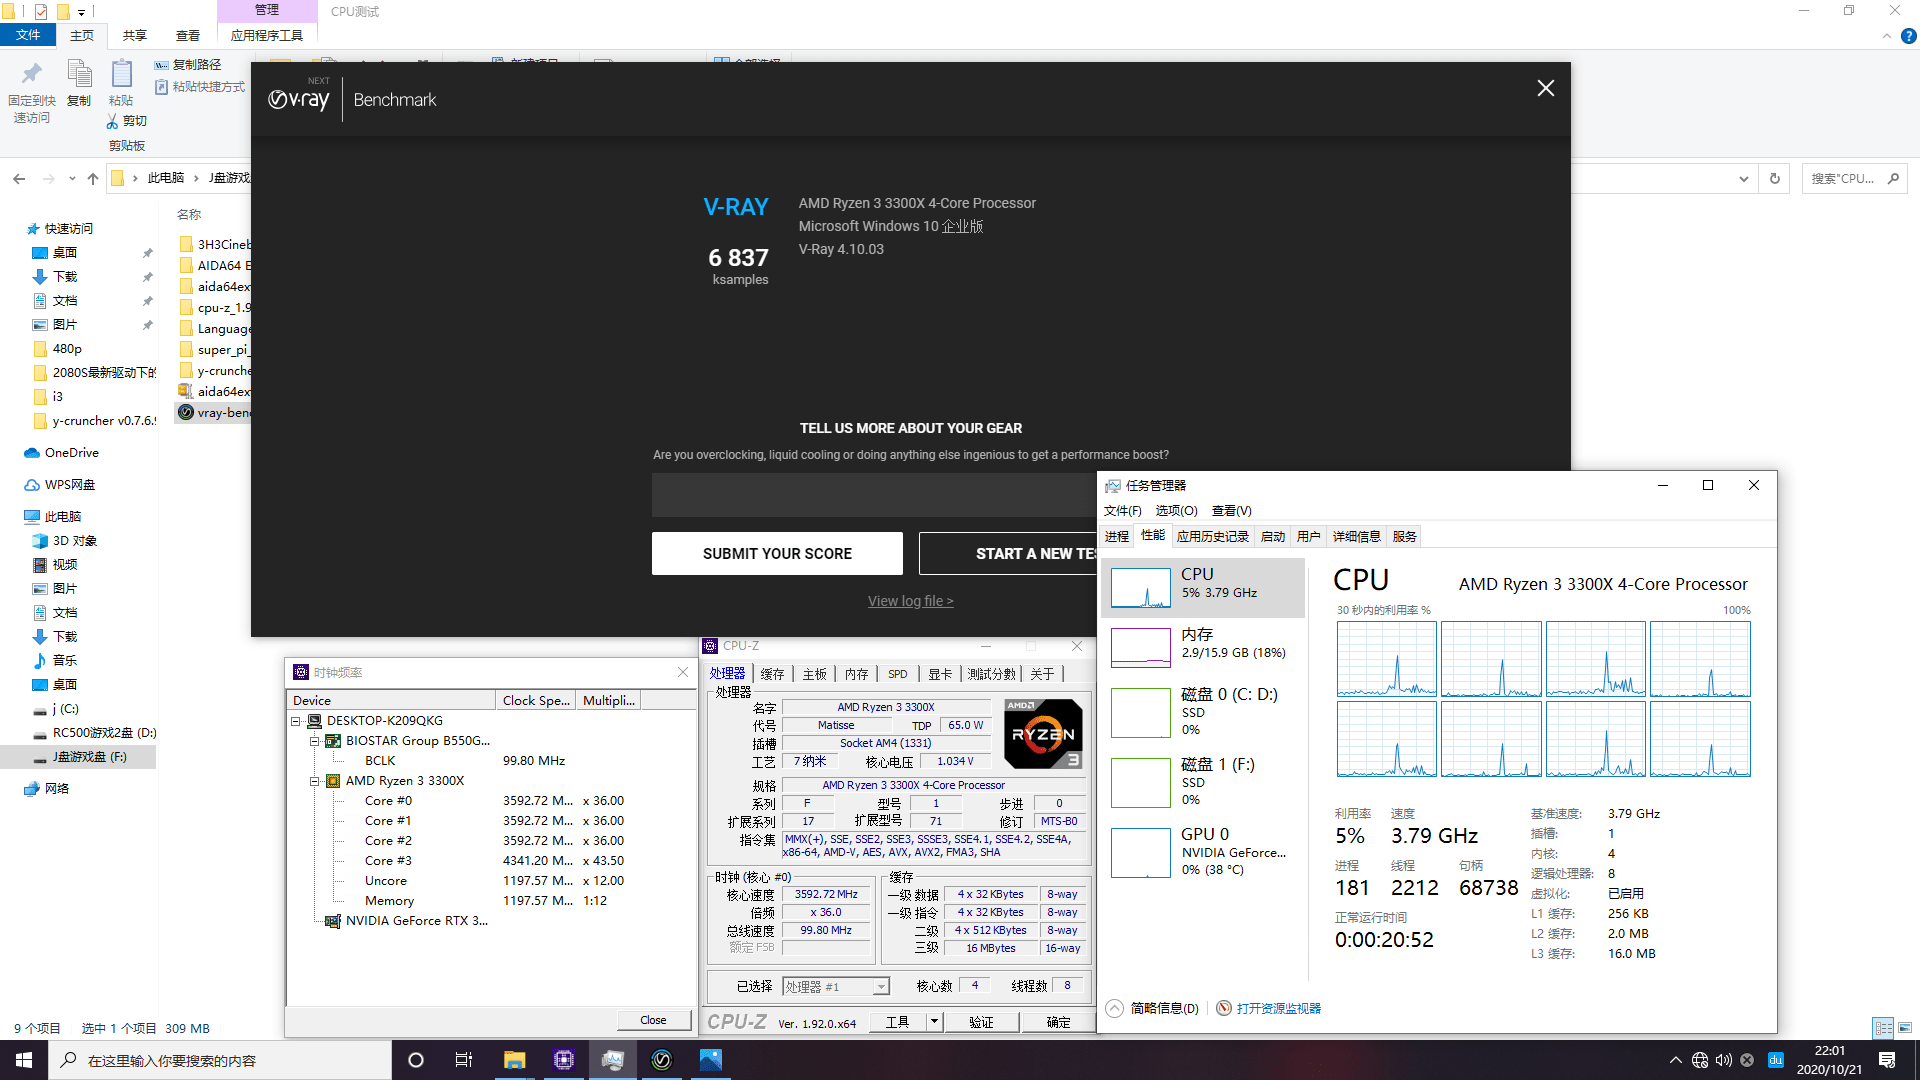Switch to Details tab in Task Manager
This screenshot has width=1920, height=1080.
coord(1357,537)
